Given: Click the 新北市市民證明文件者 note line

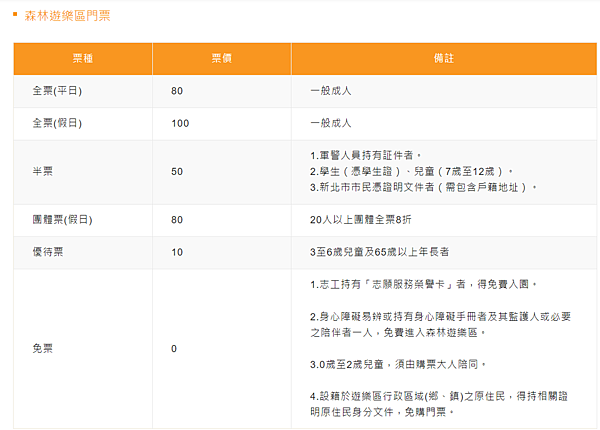Looking at the screenshot, I should point(424,187).
